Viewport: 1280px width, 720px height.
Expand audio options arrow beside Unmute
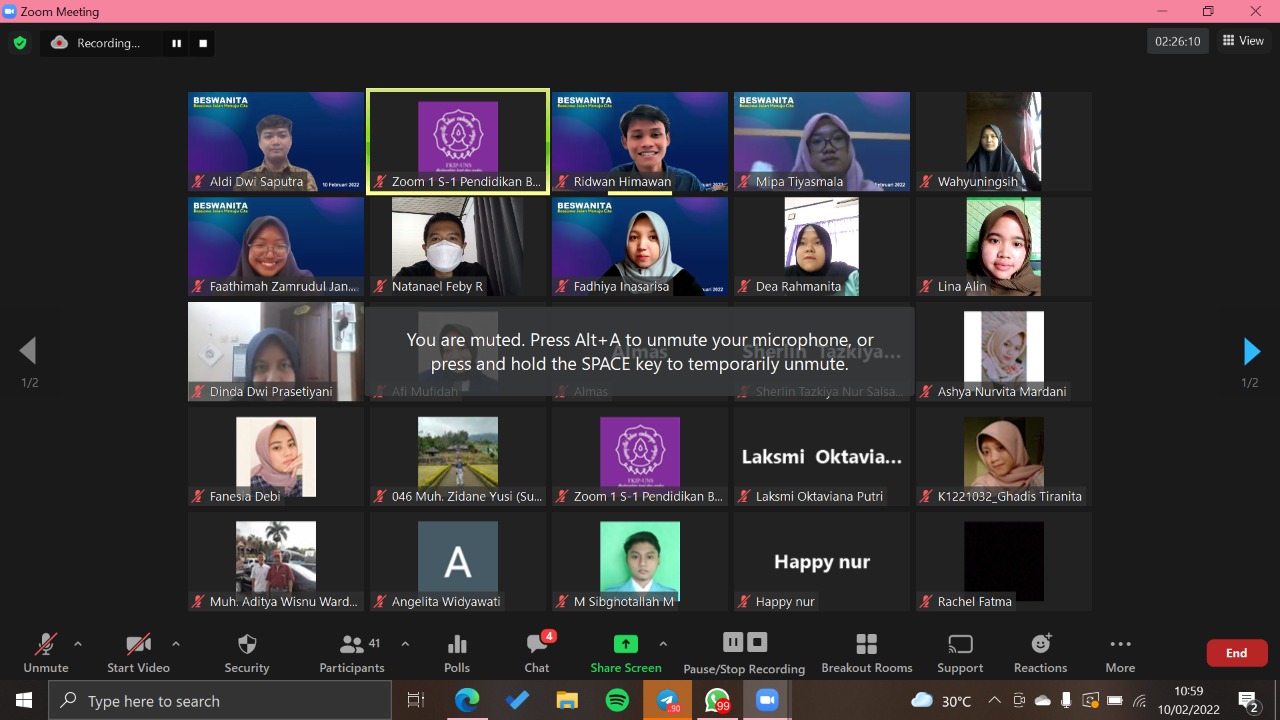[78, 644]
